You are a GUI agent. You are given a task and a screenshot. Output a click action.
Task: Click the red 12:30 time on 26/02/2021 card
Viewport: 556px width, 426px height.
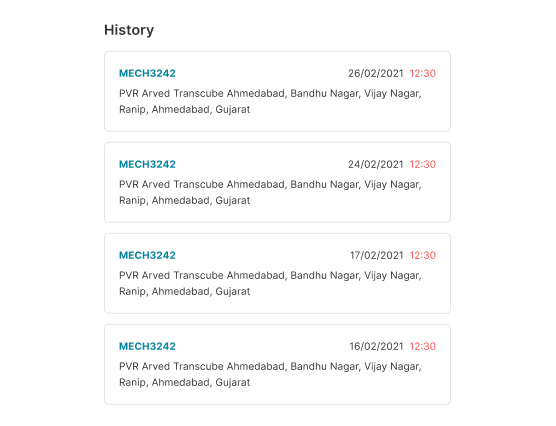(423, 73)
